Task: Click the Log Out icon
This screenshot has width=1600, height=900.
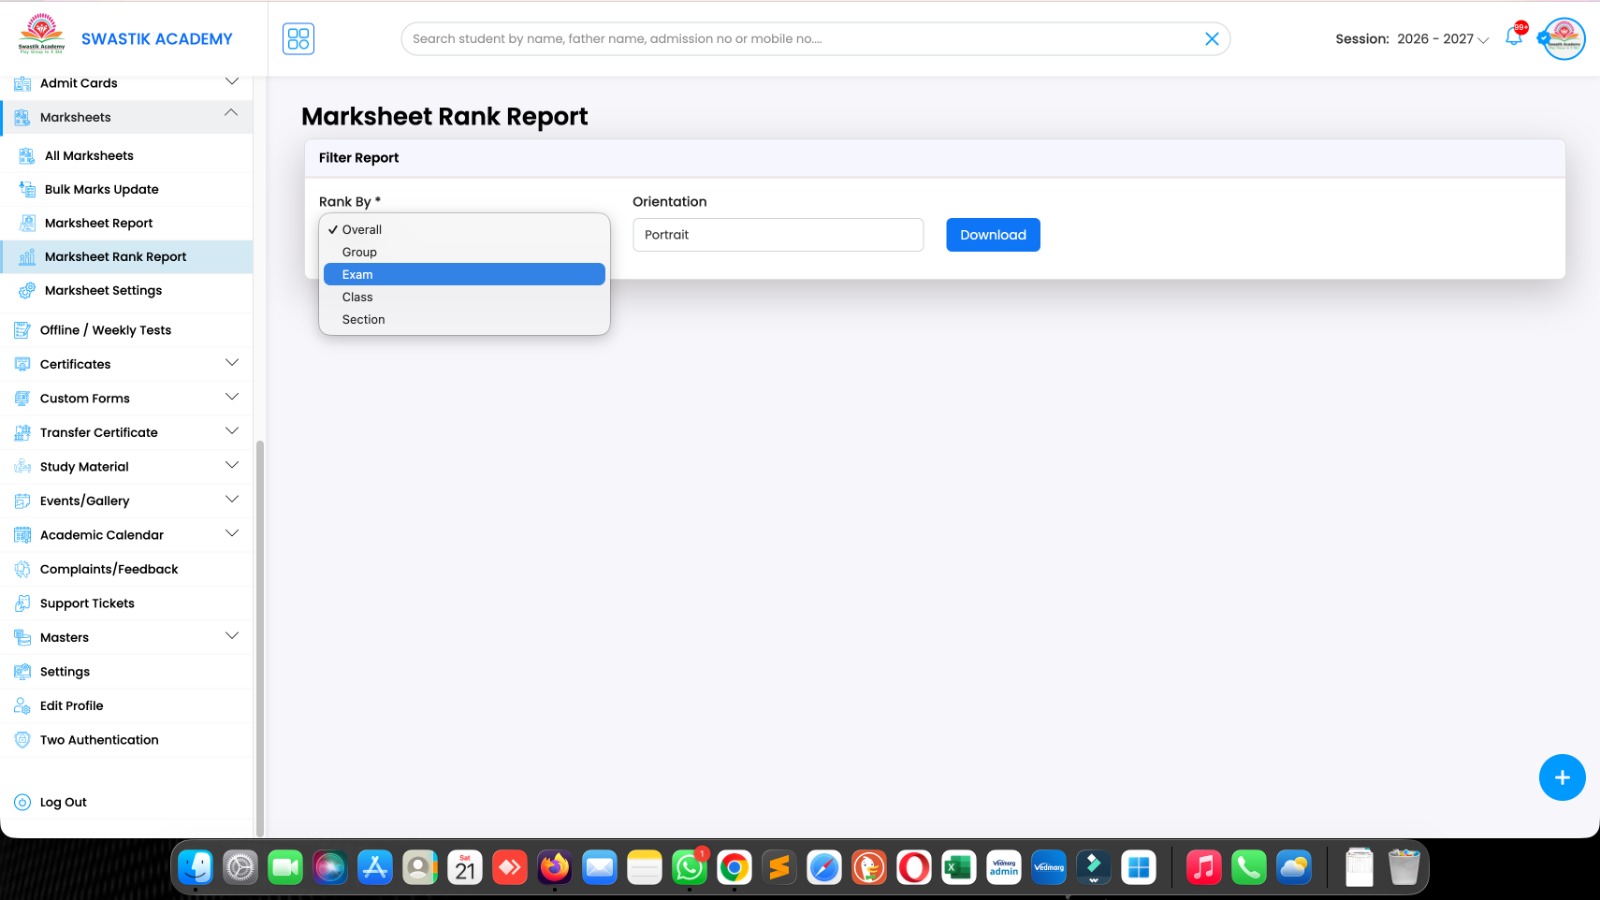Action: (22, 802)
